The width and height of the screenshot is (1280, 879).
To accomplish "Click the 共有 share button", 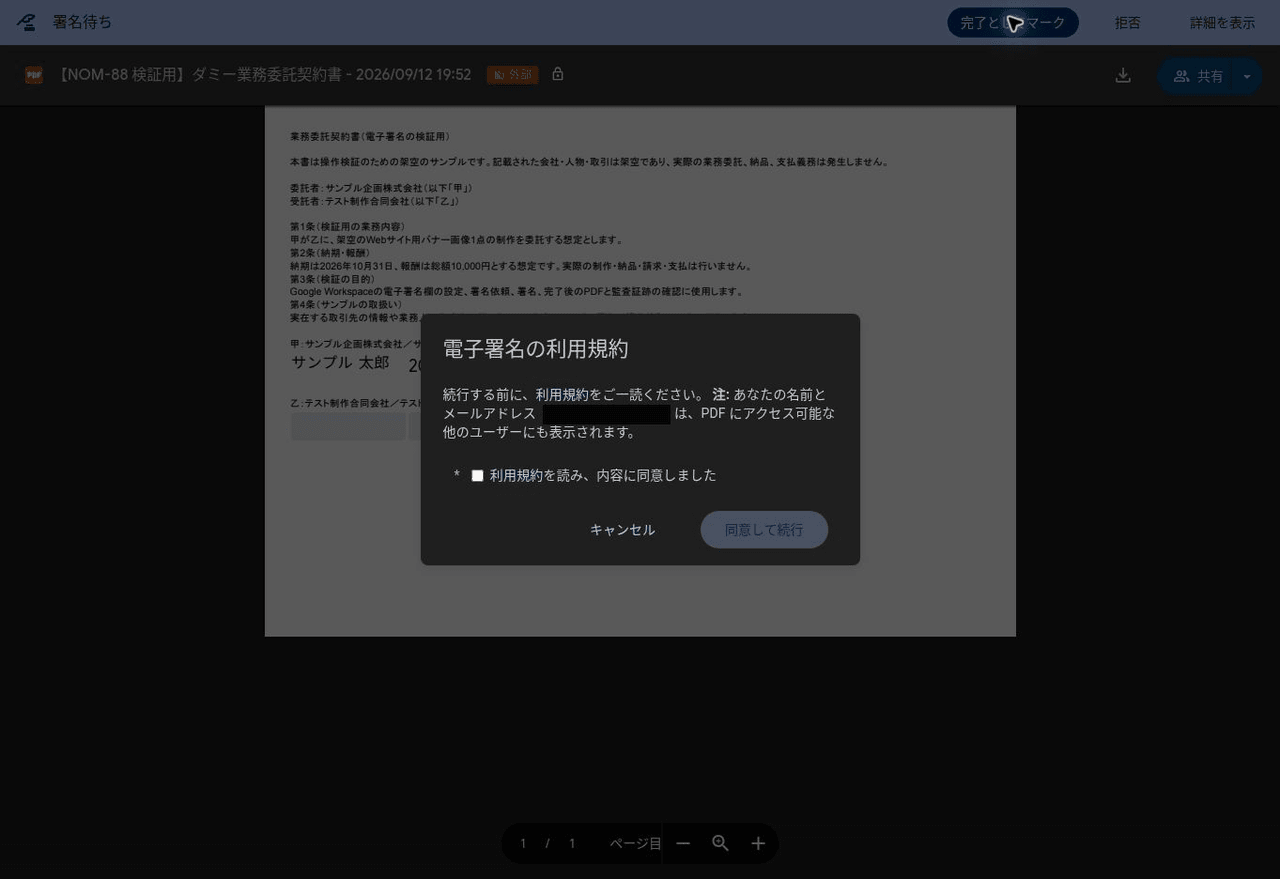I will [x=1198, y=76].
